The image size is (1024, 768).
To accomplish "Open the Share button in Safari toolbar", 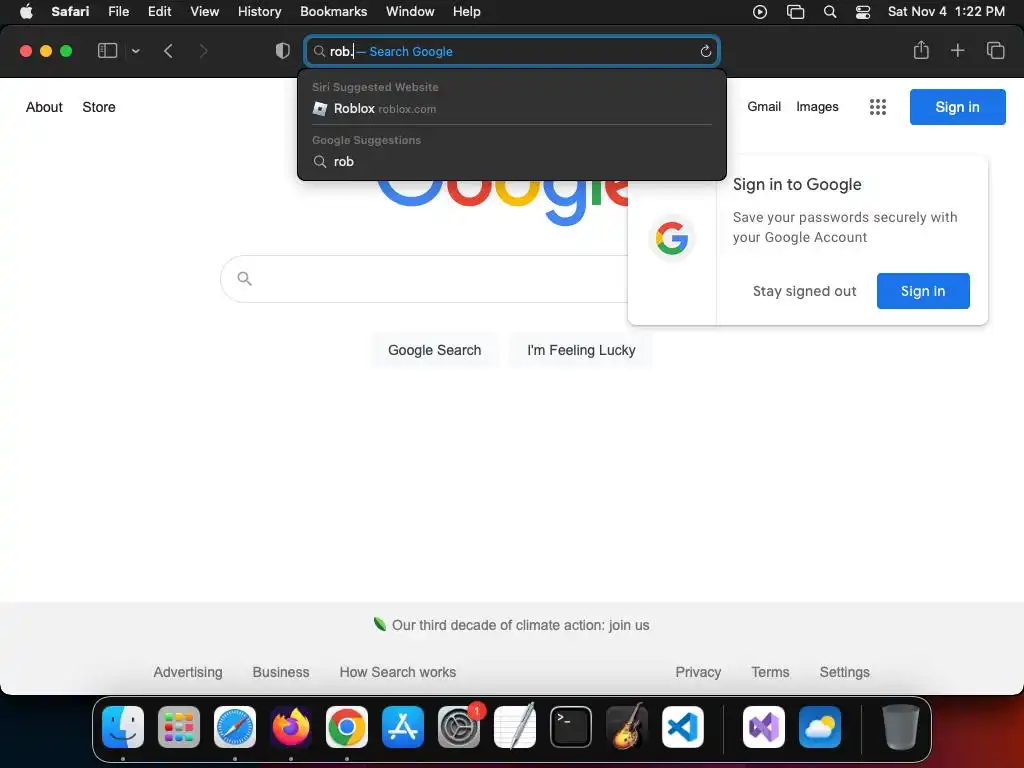I will (x=921, y=50).
